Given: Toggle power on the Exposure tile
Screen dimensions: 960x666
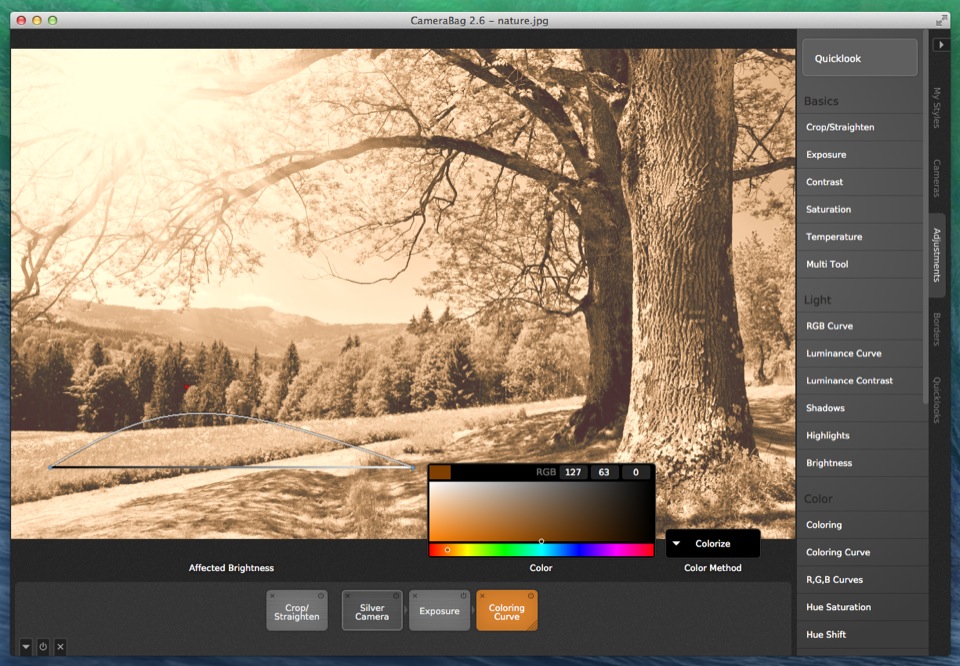Looking at the screenshot, I should 463,596.
